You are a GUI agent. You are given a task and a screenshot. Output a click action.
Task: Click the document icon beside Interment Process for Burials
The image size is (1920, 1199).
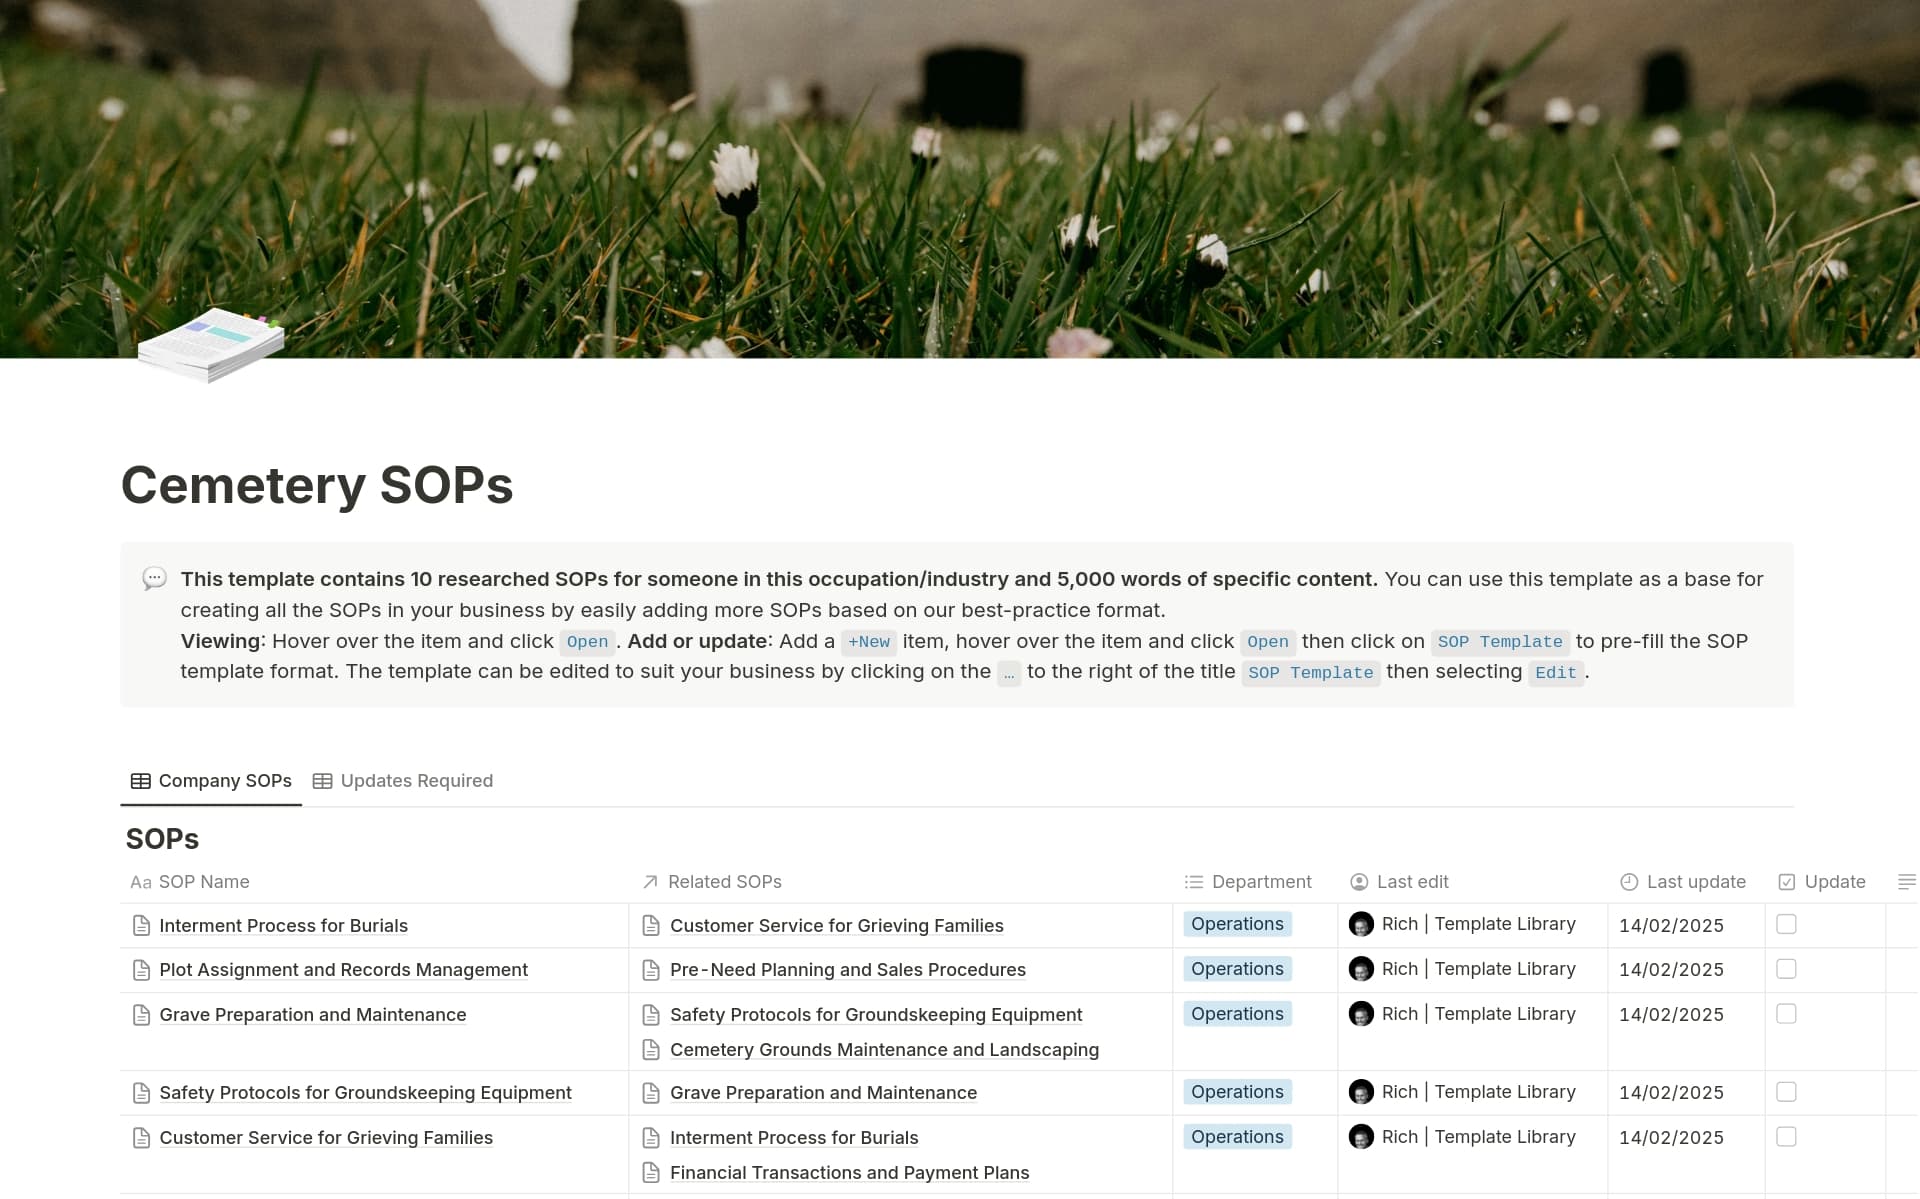click(x=141, y=925)
